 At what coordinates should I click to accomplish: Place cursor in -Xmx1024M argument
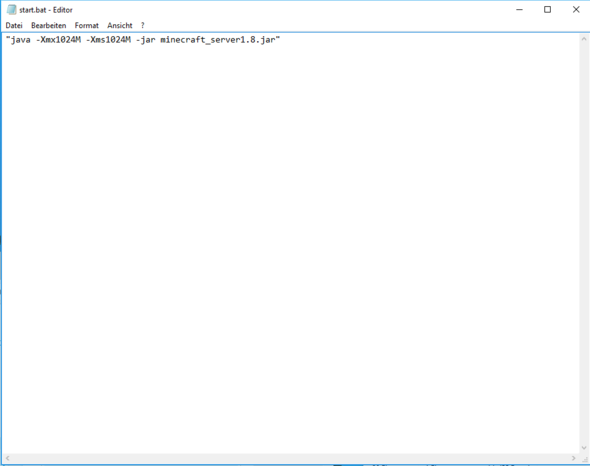coord(58,40)
